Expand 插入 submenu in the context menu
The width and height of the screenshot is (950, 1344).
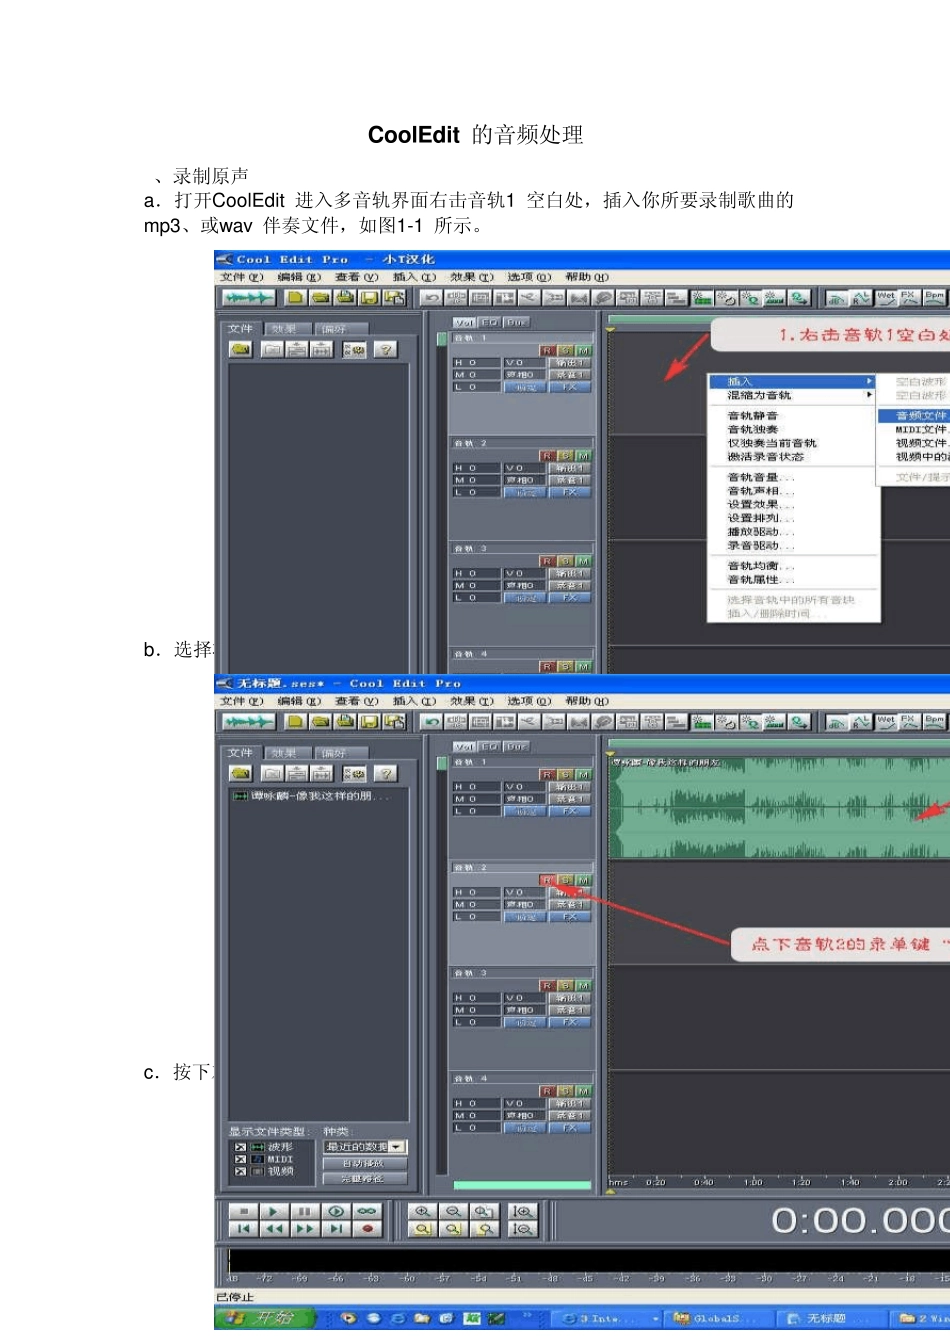(791, 381)
